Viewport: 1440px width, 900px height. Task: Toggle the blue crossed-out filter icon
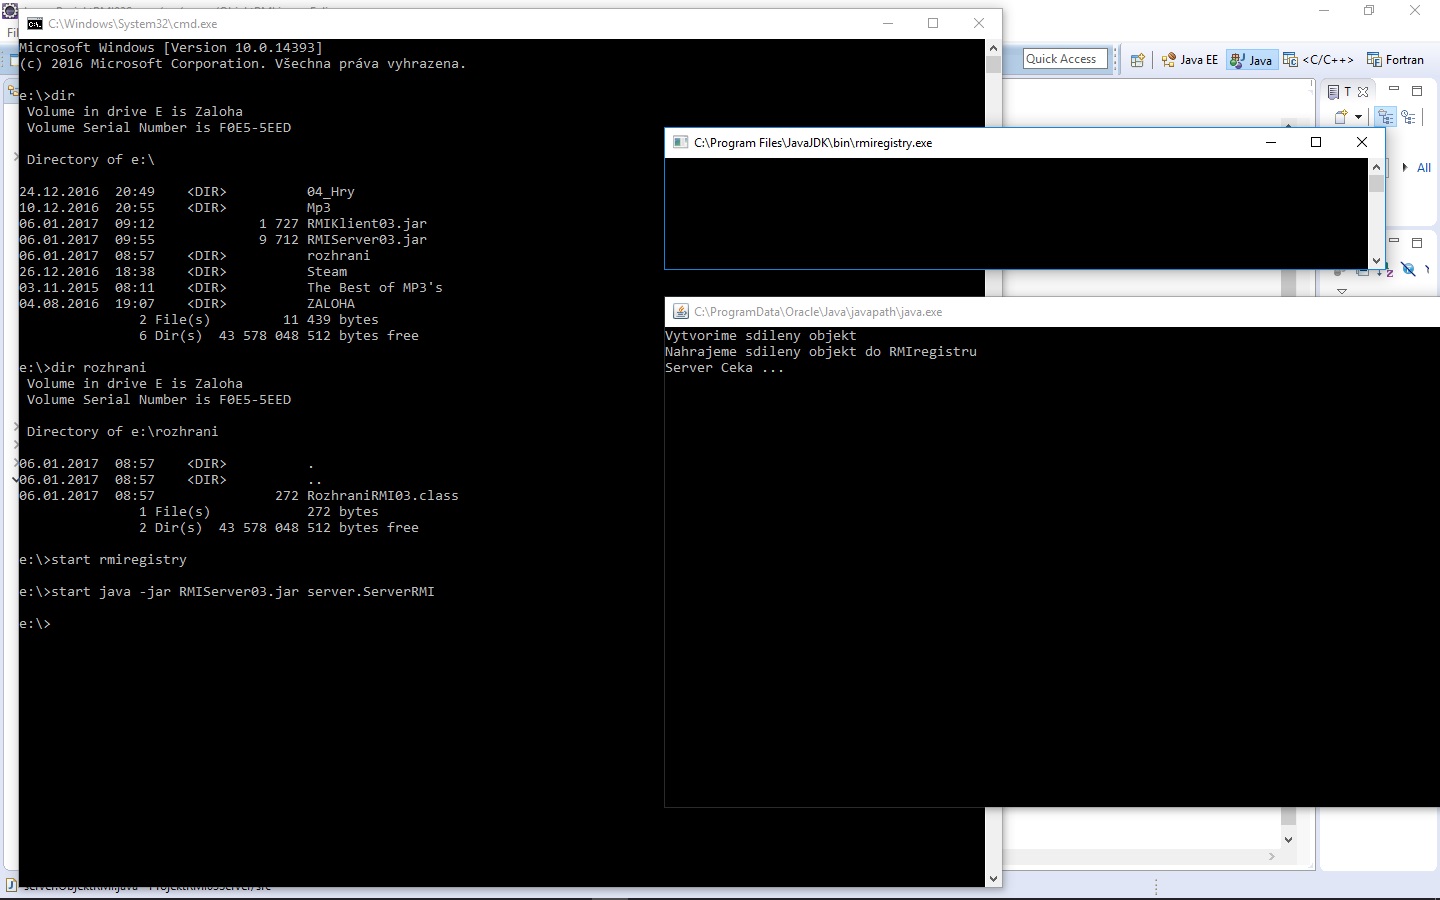coord(1408,270)
